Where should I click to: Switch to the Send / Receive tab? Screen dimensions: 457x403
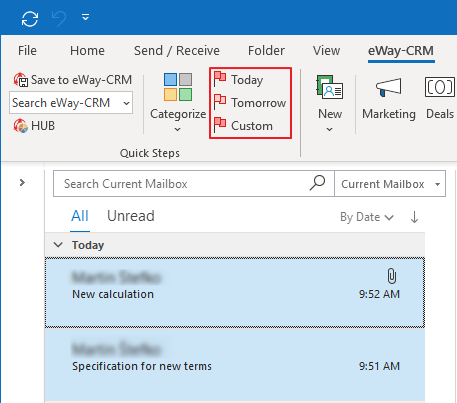point(177,51)
